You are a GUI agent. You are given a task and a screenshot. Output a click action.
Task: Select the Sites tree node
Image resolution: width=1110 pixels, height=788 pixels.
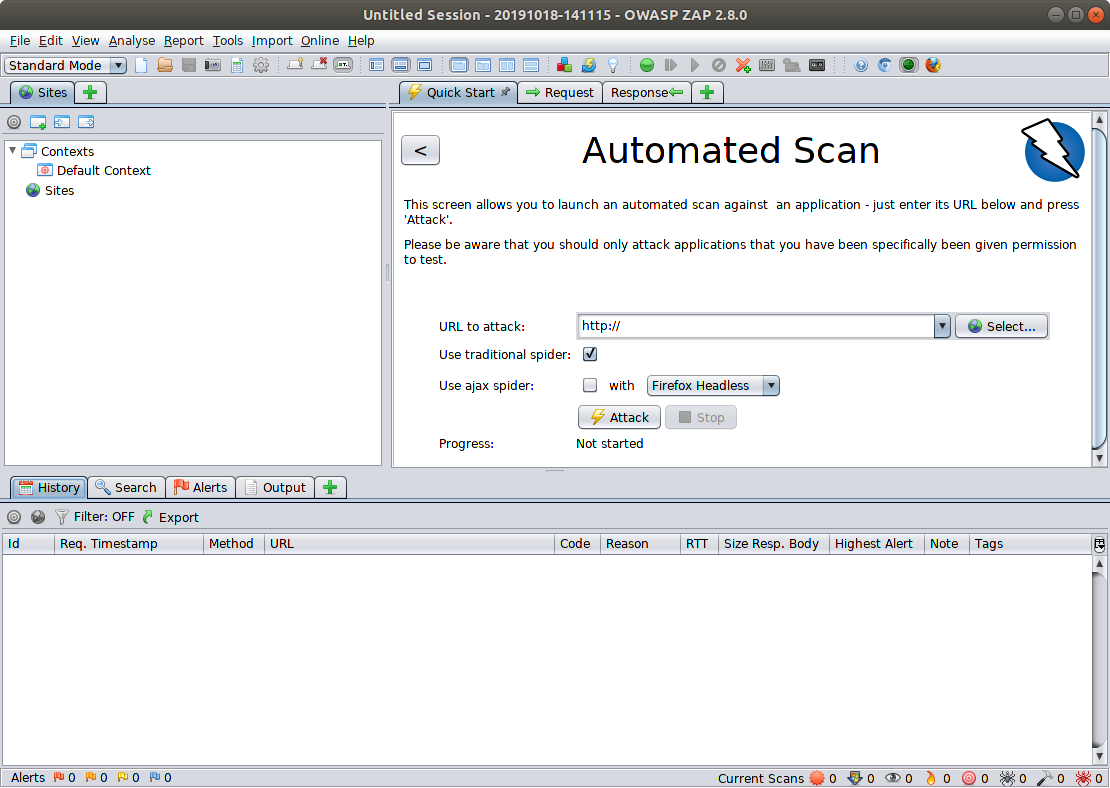(50, 190)
